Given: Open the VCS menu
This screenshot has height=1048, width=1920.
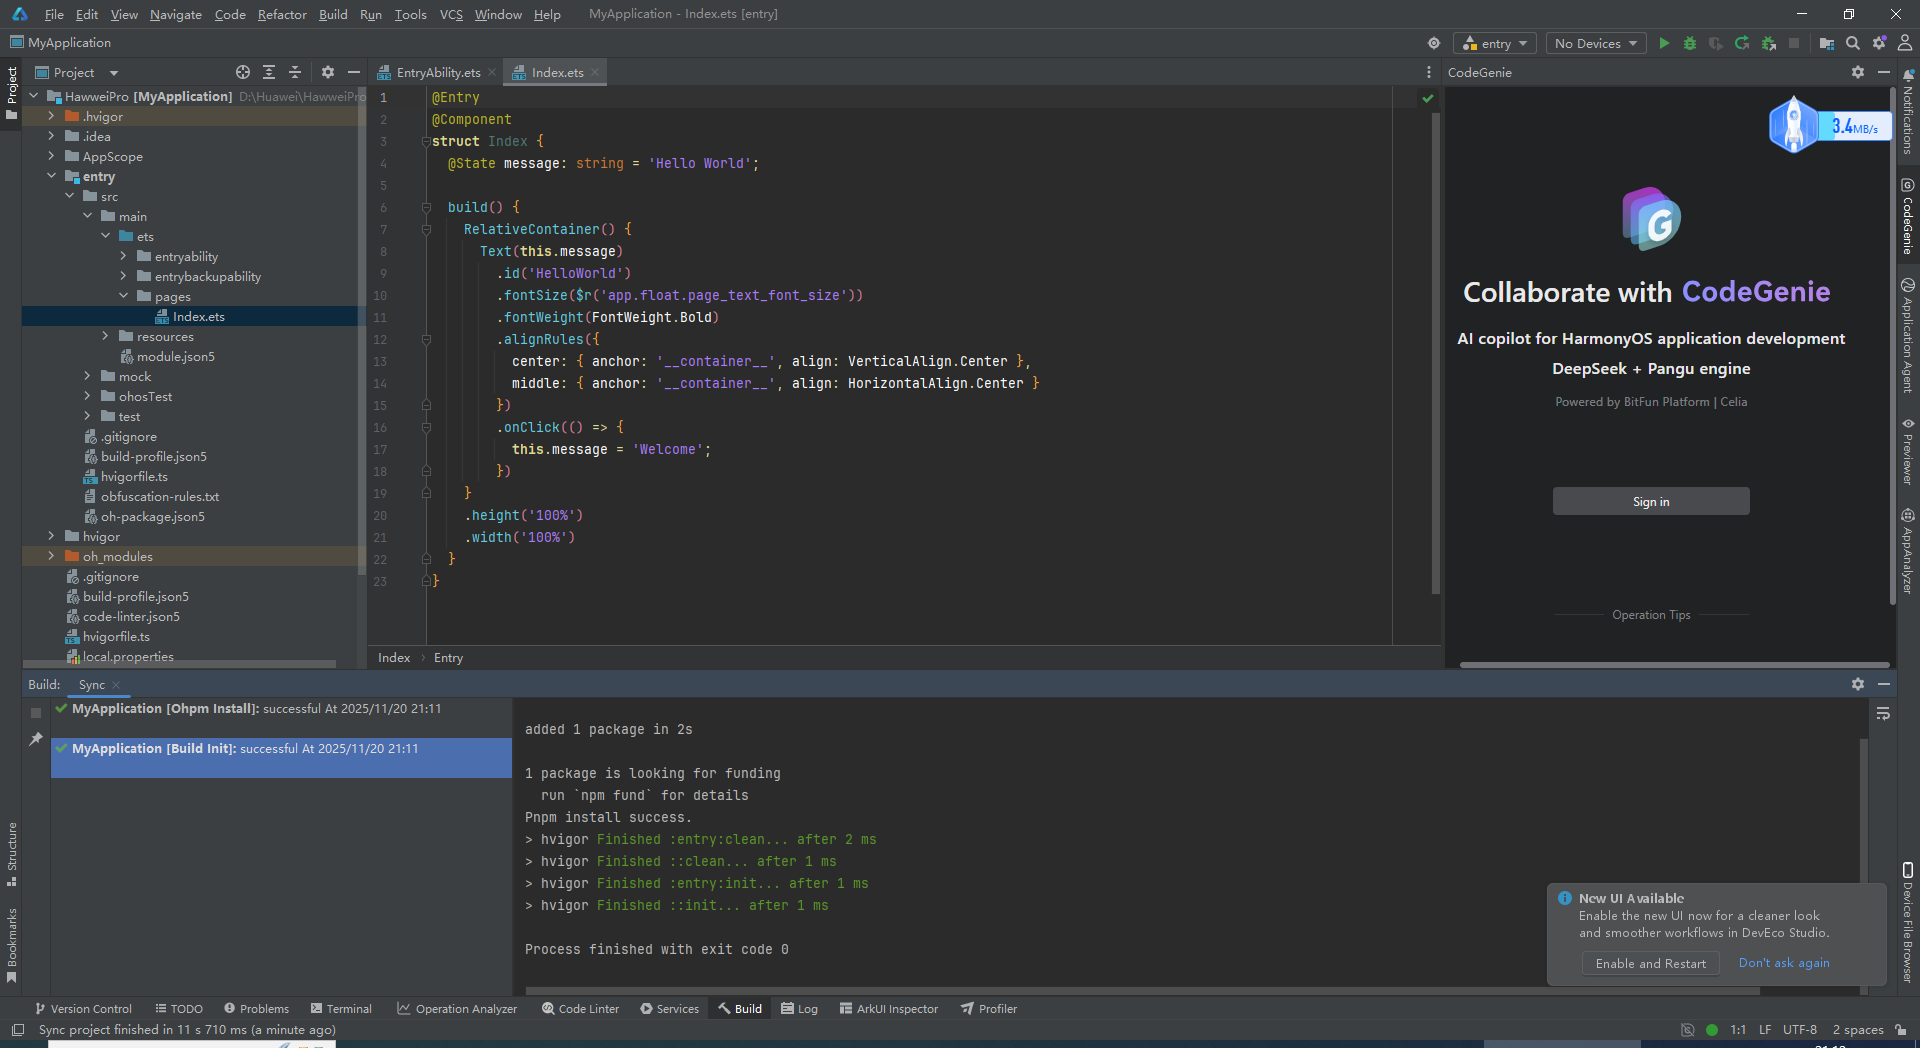Looking at the screenshot, I should click(451, 14).
